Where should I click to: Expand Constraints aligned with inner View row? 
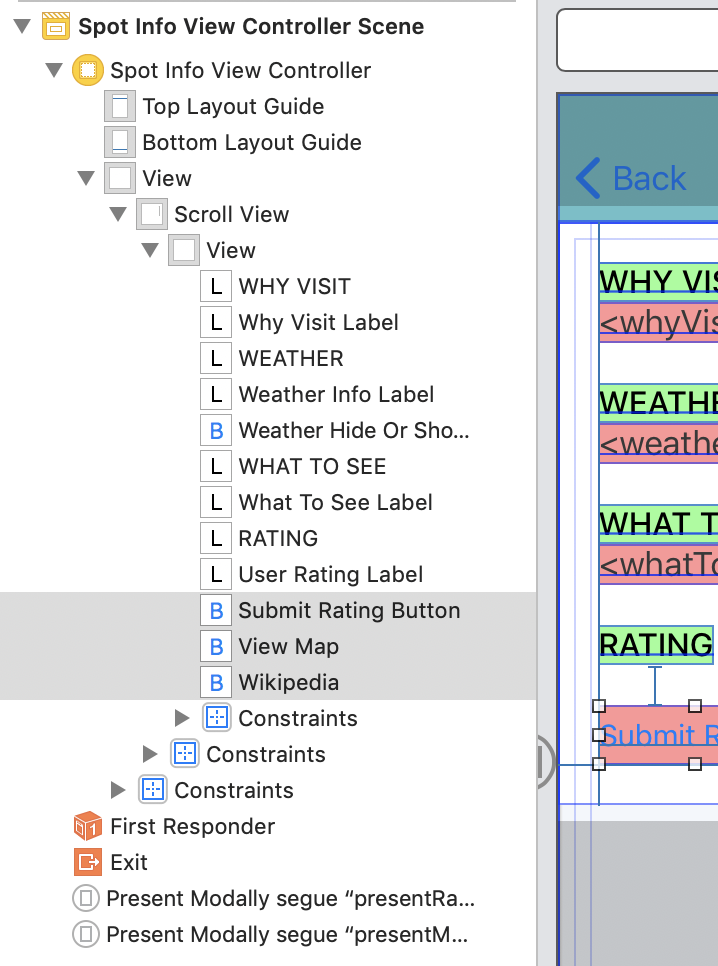pos(149,754)
